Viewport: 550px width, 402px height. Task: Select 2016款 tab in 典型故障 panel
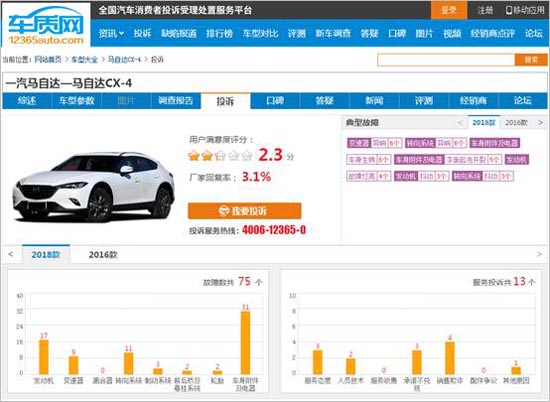[x=516, y=122]
